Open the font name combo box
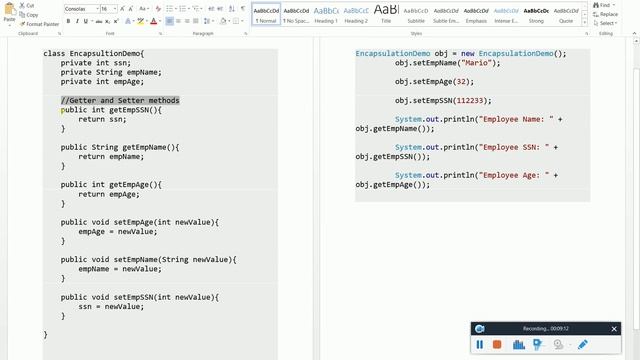This screenshot has height=360, width=640. [82, 9]
